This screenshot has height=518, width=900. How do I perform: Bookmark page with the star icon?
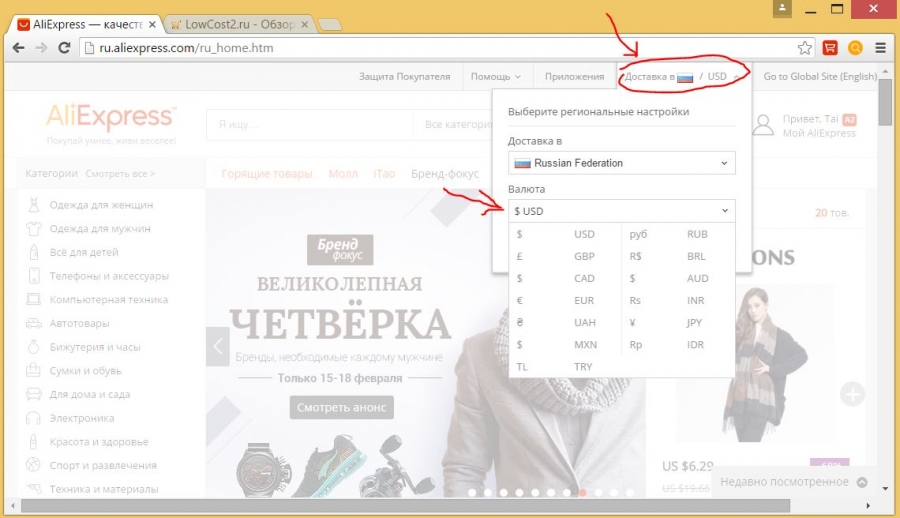tap(805, 48)
